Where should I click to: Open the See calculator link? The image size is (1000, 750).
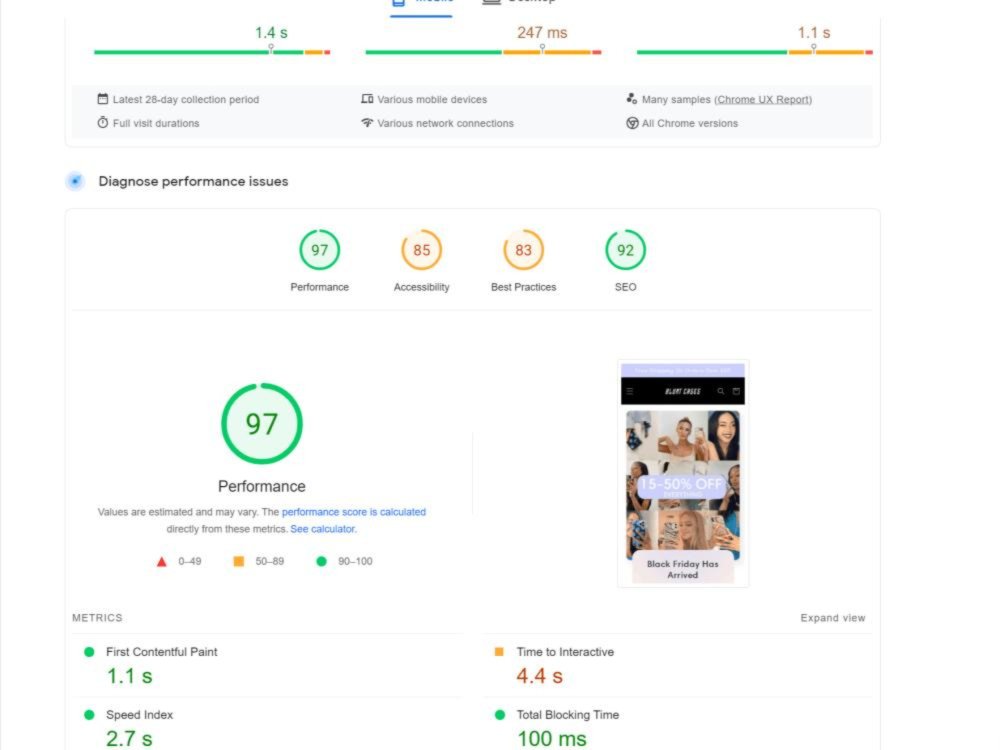tap(323, 529)
